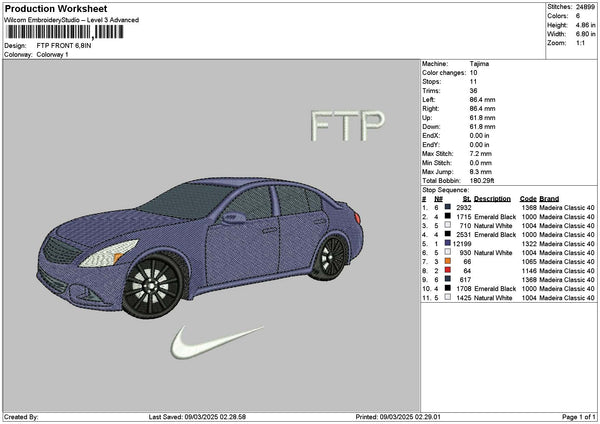Click the black swatch in stop sequence row 10
The image size is (600, 424).
point(447,289)
